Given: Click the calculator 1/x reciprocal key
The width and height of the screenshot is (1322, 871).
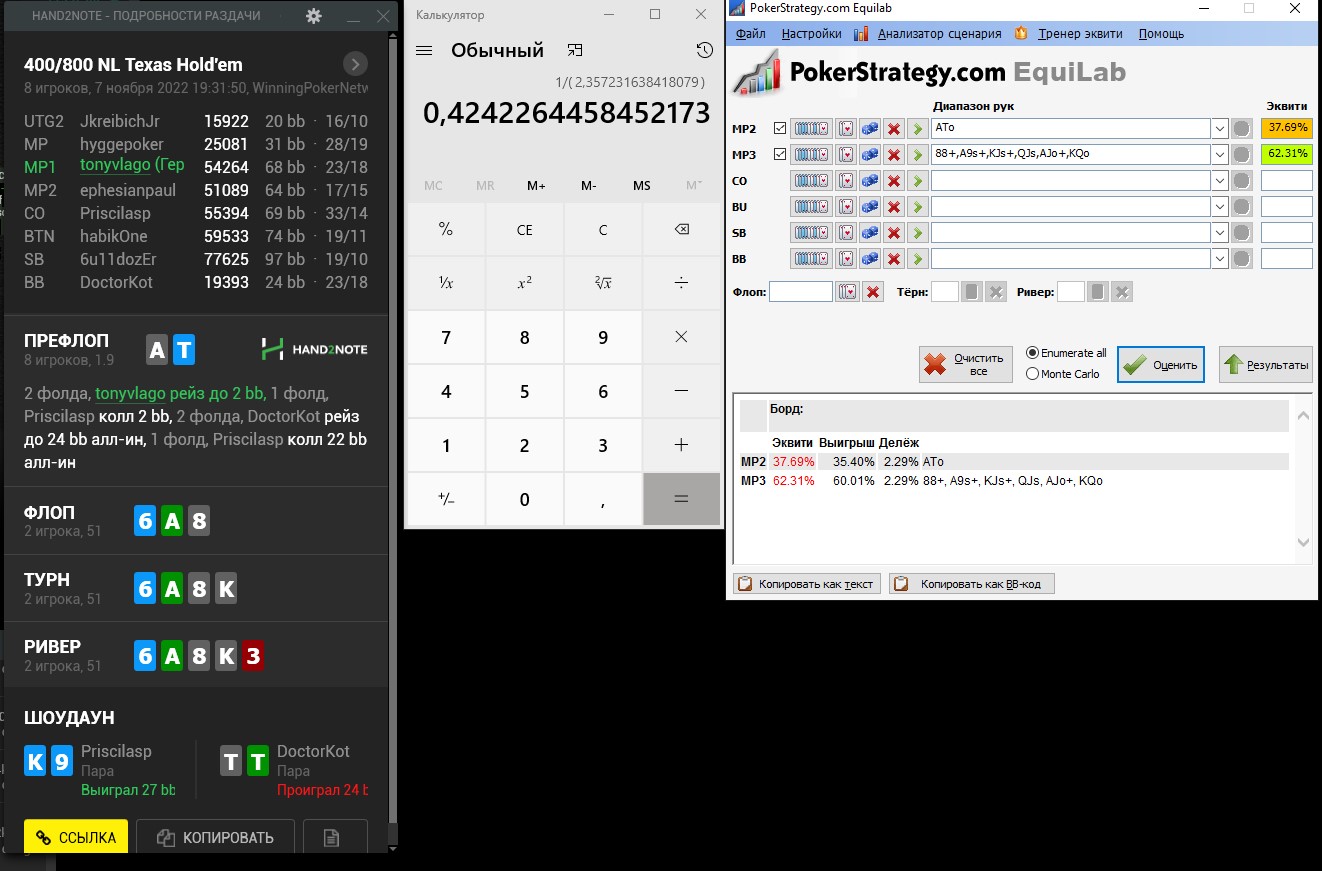Looking at the screenshot, I should point(446,283).
